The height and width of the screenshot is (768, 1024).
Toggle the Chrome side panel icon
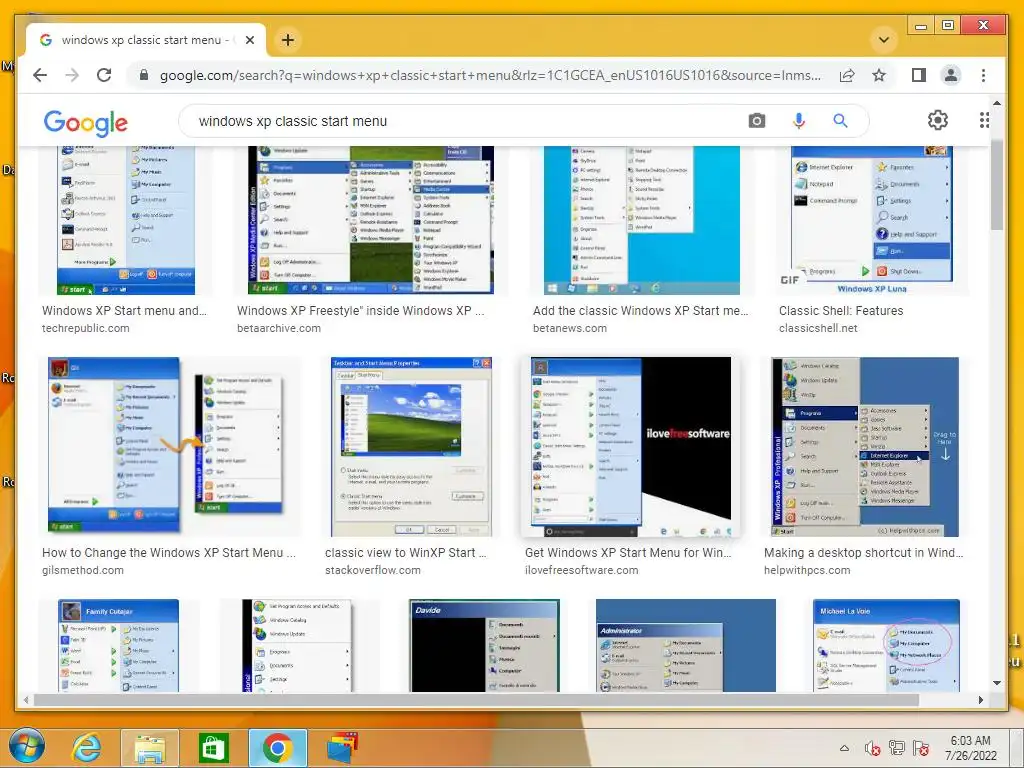click(919, 75)
